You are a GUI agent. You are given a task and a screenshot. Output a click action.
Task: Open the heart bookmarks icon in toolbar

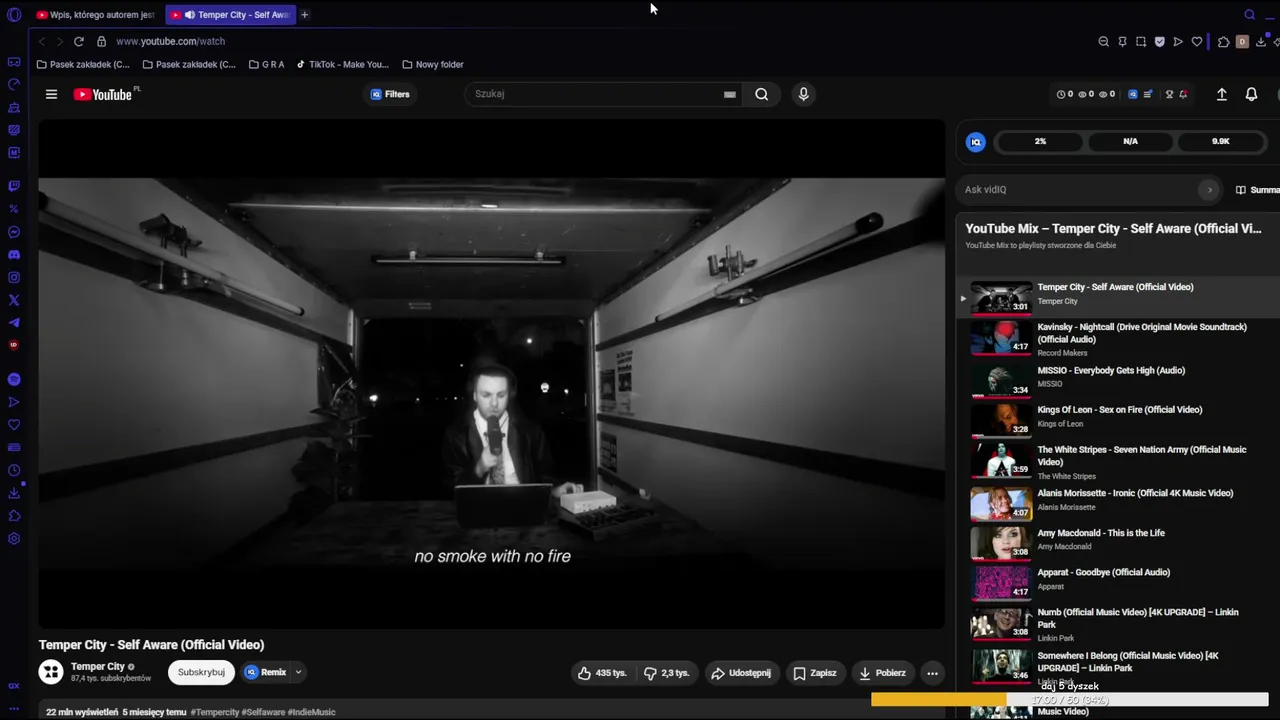(x=1197, y=42)
